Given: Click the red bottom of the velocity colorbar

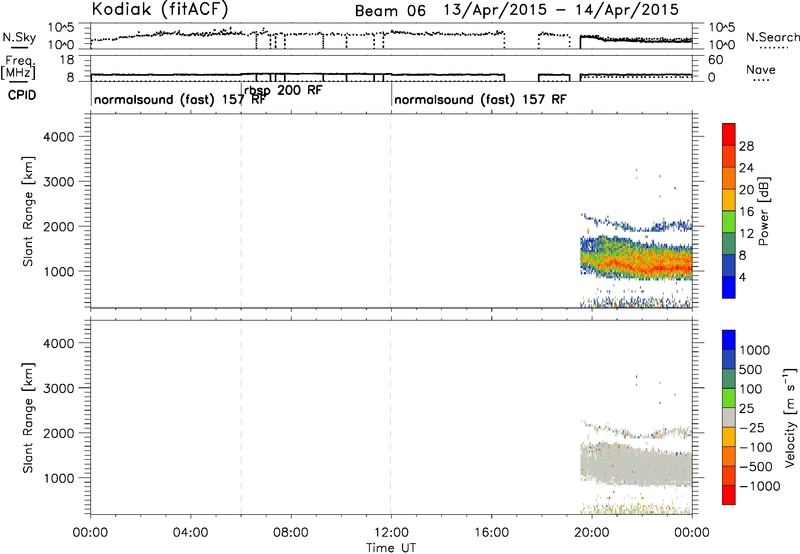Looking at the screenshot, I should (x=729, y=495).
